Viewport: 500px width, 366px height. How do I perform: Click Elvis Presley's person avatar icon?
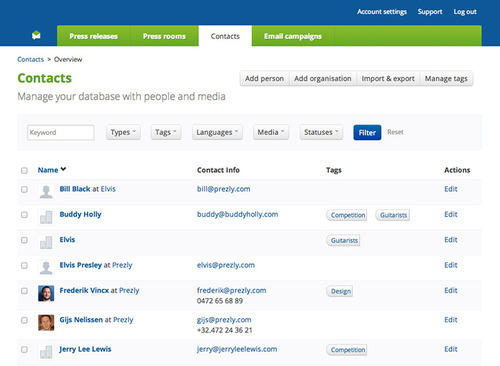[46, 268]
